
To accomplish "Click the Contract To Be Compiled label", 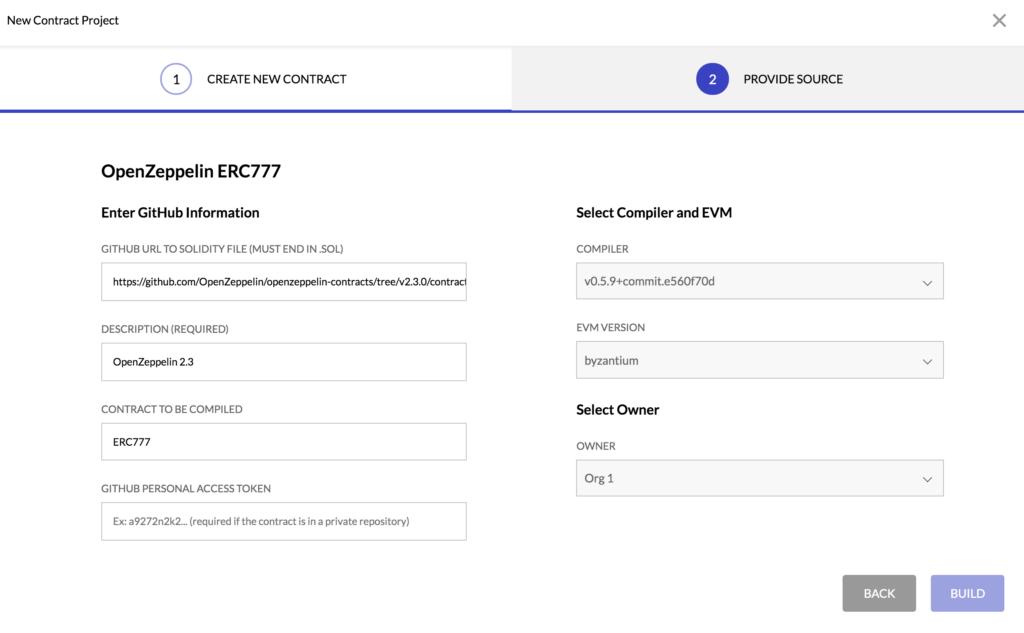I will coord(172,409).
